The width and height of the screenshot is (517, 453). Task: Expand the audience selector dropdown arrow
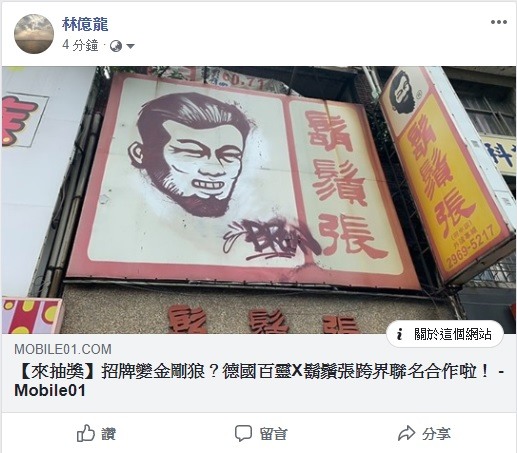coord(130,46)
